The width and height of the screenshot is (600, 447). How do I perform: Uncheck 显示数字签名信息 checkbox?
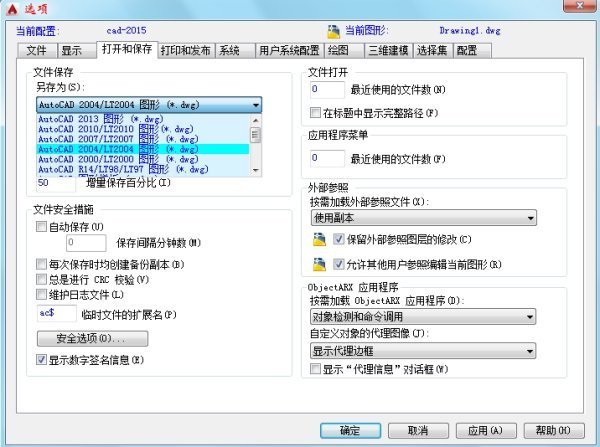pos(41,360)
